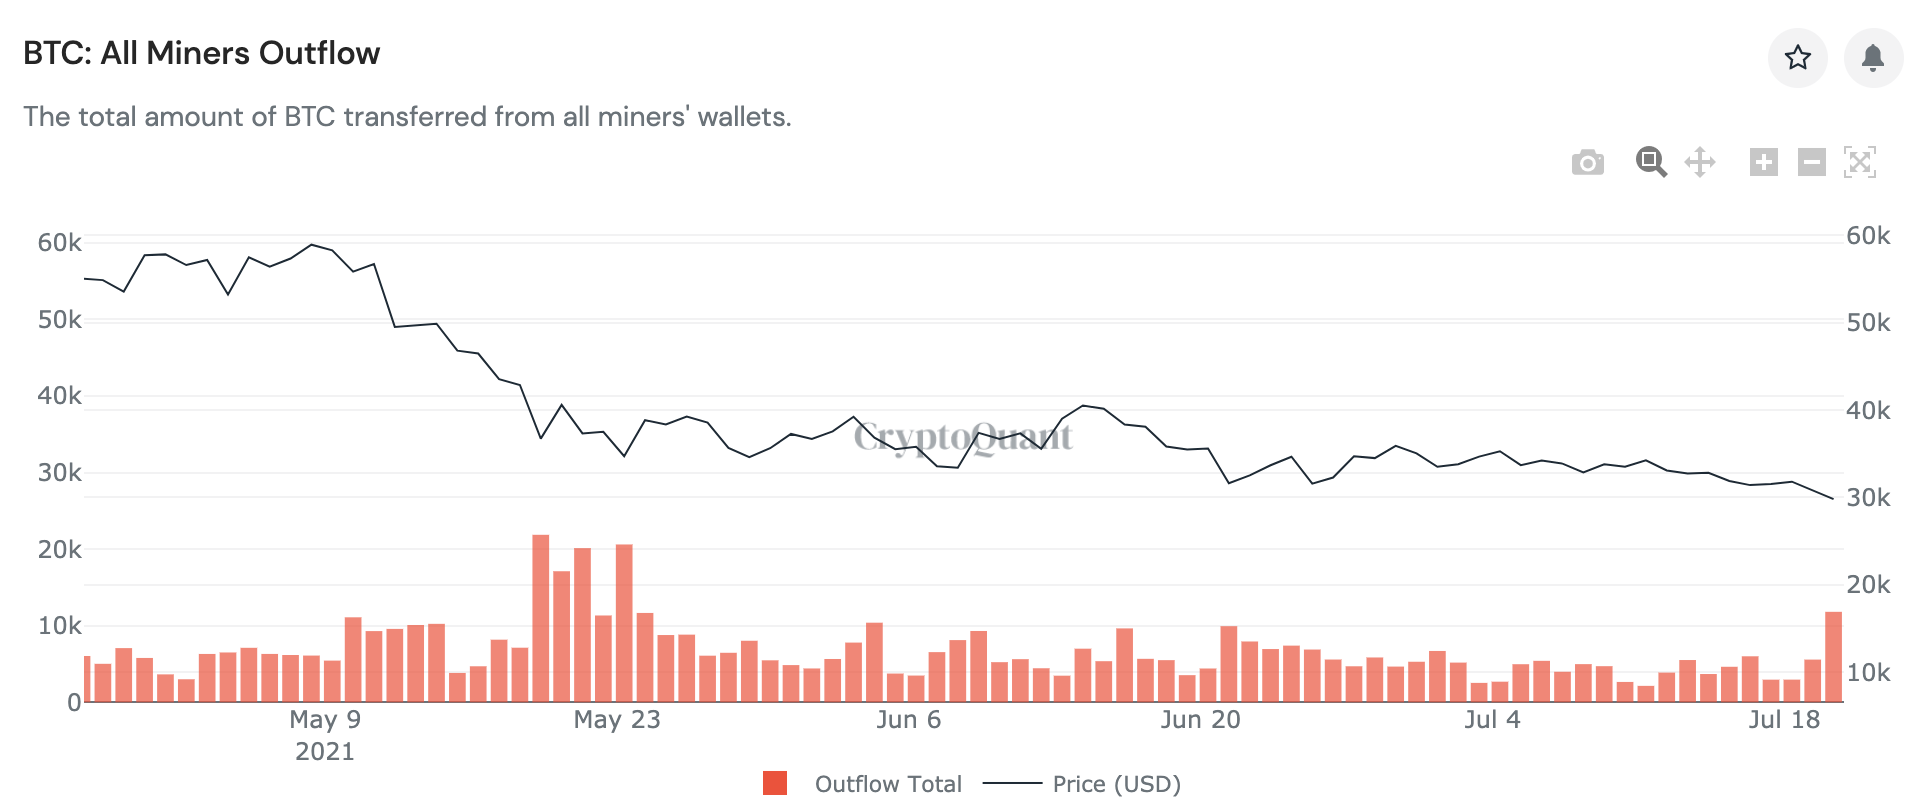Select the pan arrows tool
Viewport: 1926px width, 804px height.
[x=1700, y=162]
